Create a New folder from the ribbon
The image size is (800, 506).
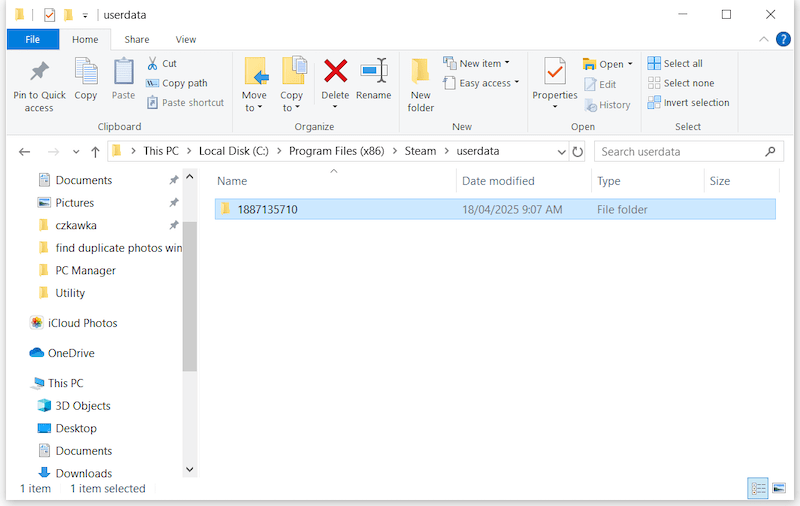pyautogui.click(x=421, y=72)
